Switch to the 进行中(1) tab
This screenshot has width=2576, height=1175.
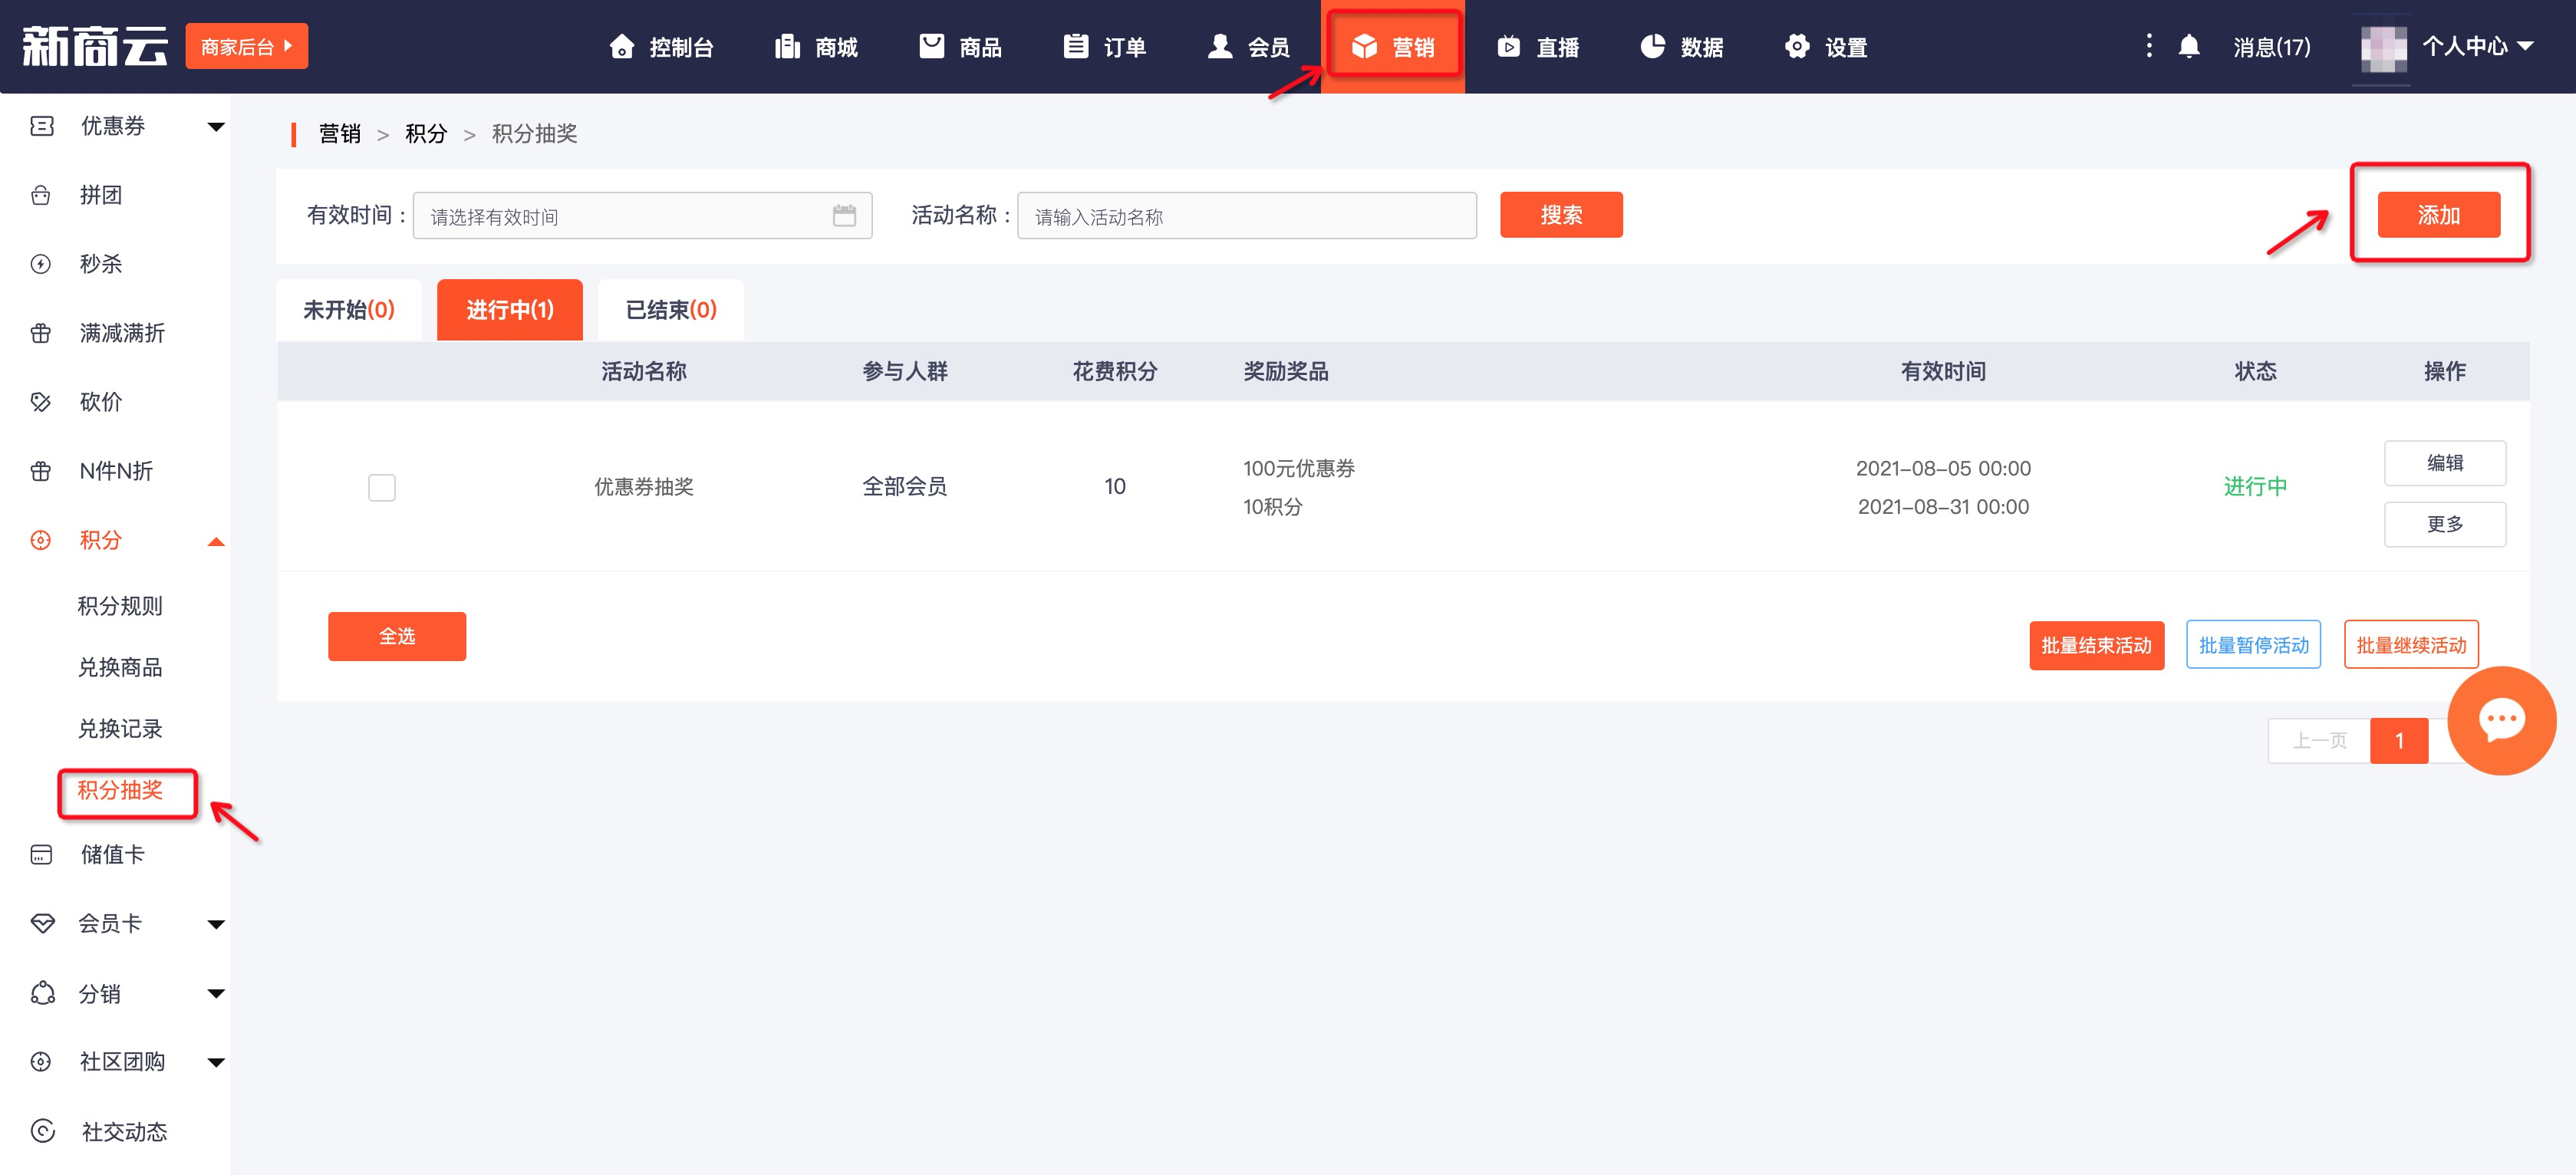click(510, 310)
